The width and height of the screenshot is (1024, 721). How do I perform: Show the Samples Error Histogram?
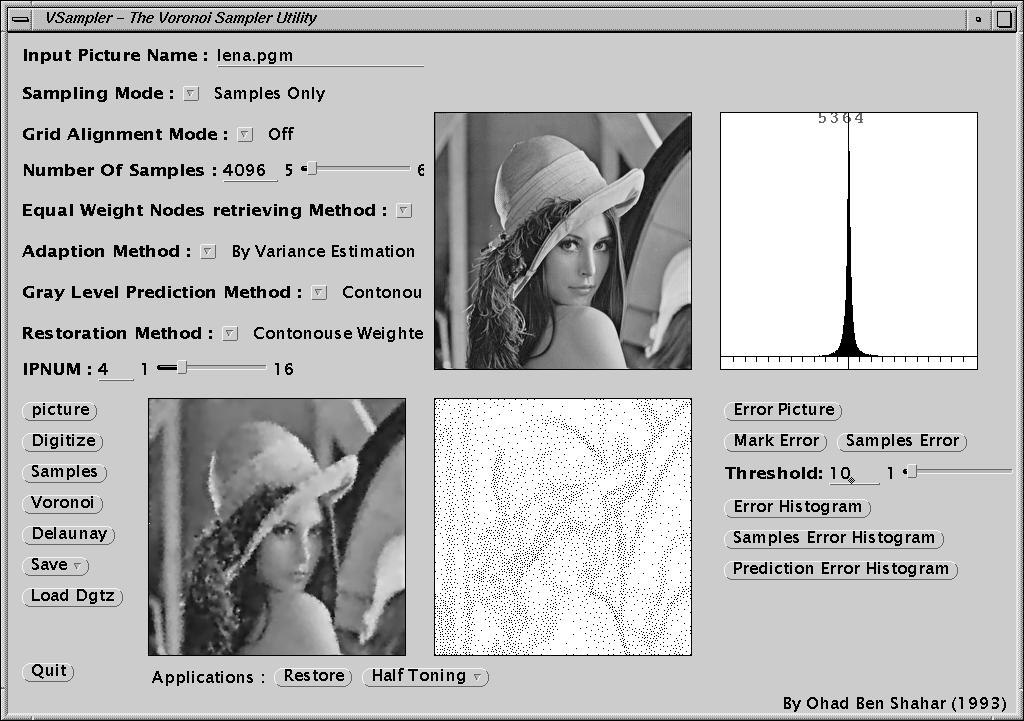[834, 538]
